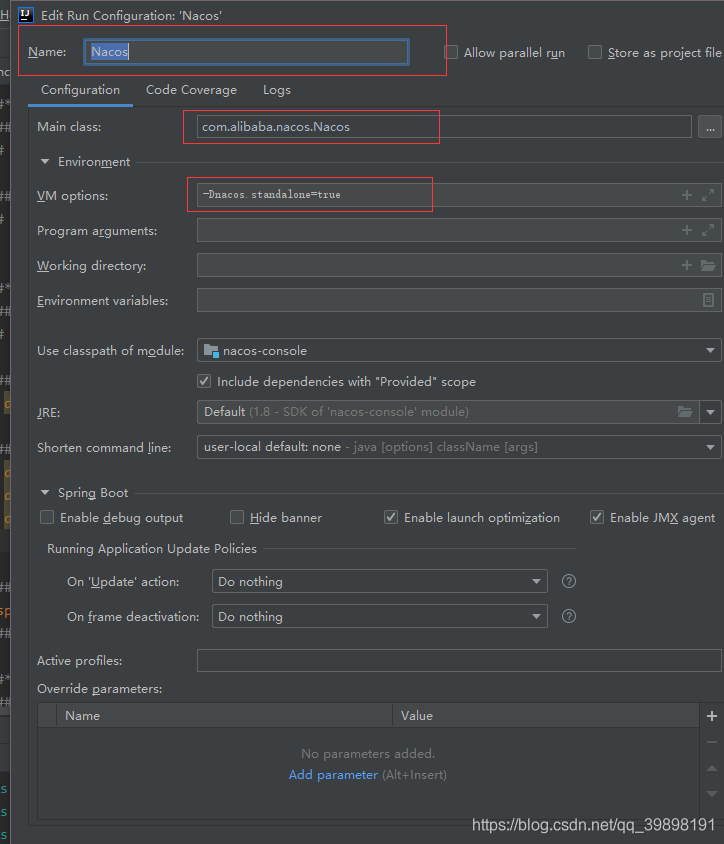The image size is (724, 844).
Task: Click the Name column header
Action: click(224, 716)
